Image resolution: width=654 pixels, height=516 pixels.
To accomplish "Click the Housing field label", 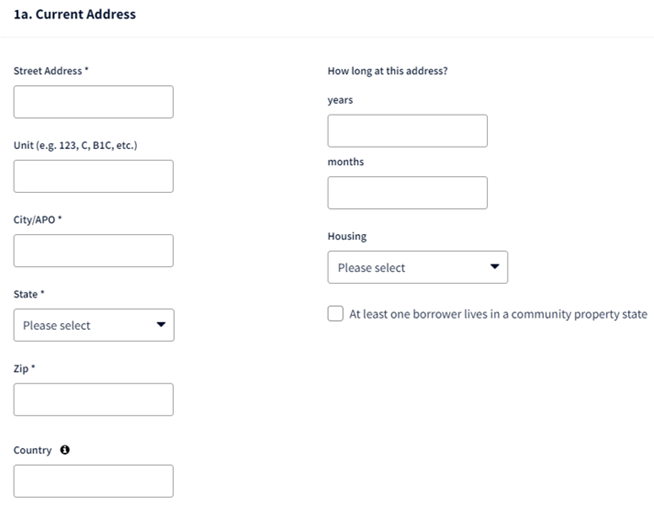I will 347,236.
